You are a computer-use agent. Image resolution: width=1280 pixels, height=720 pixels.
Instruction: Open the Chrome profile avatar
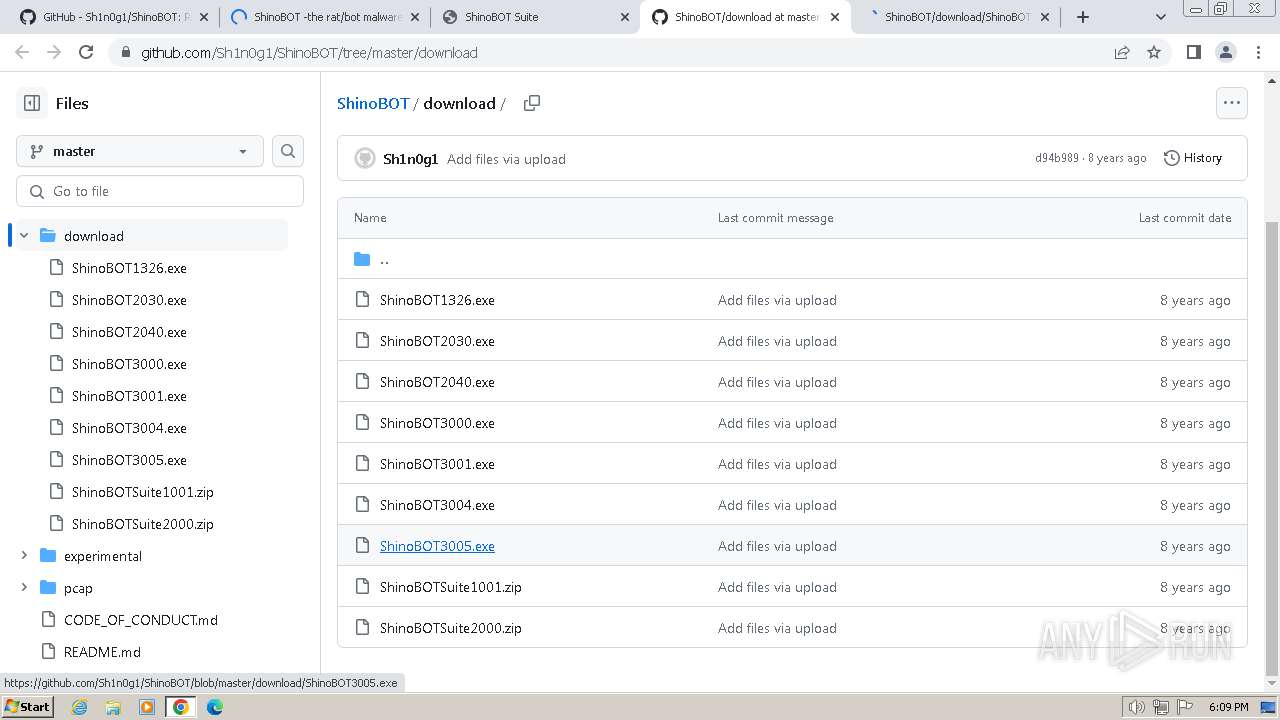[1225, 53]
